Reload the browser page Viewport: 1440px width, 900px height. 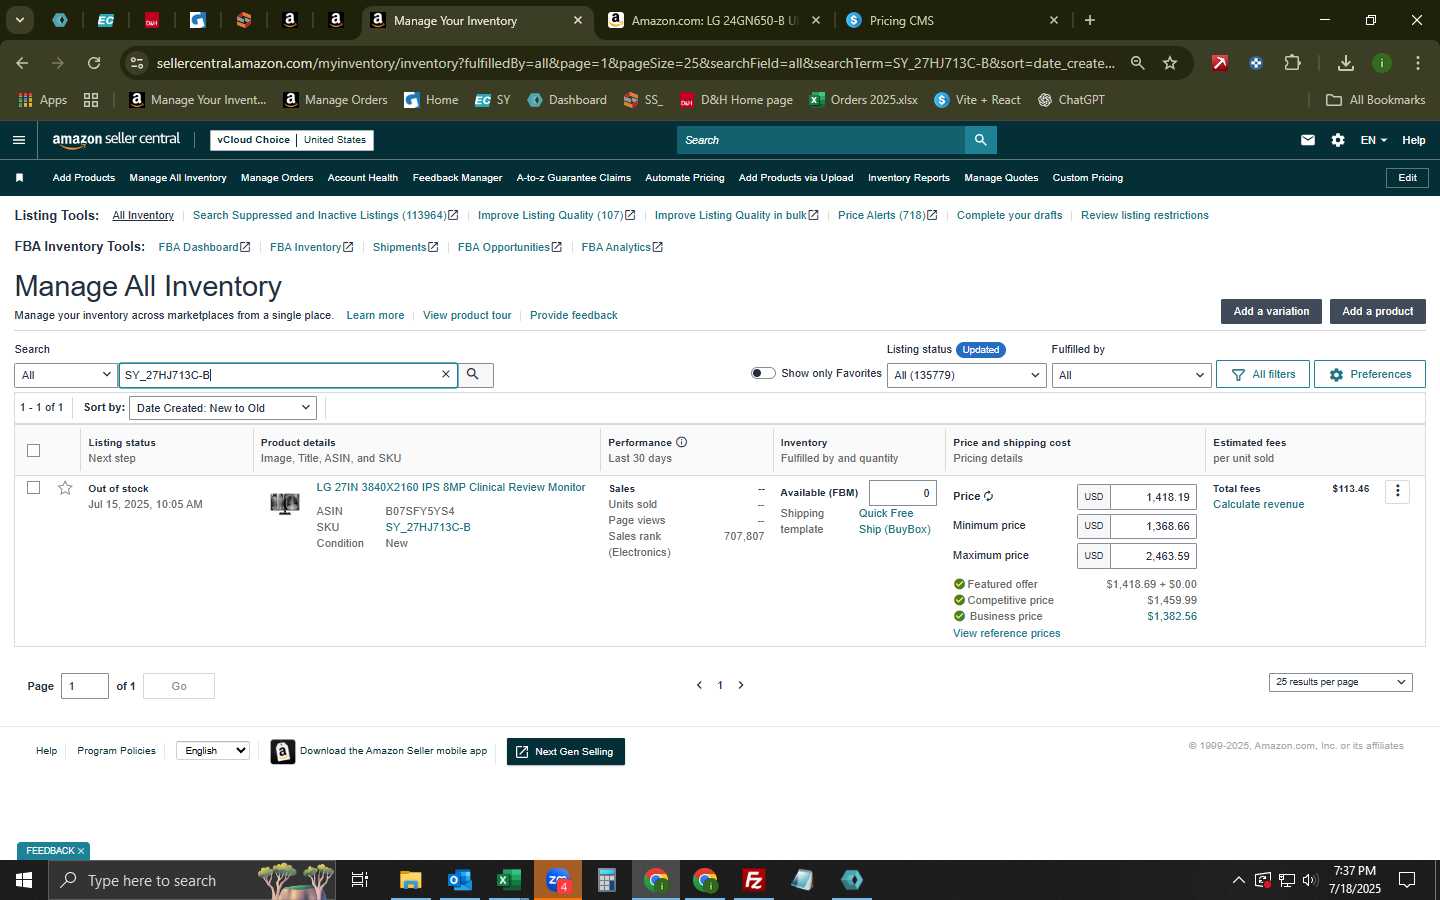coord(94,63)
